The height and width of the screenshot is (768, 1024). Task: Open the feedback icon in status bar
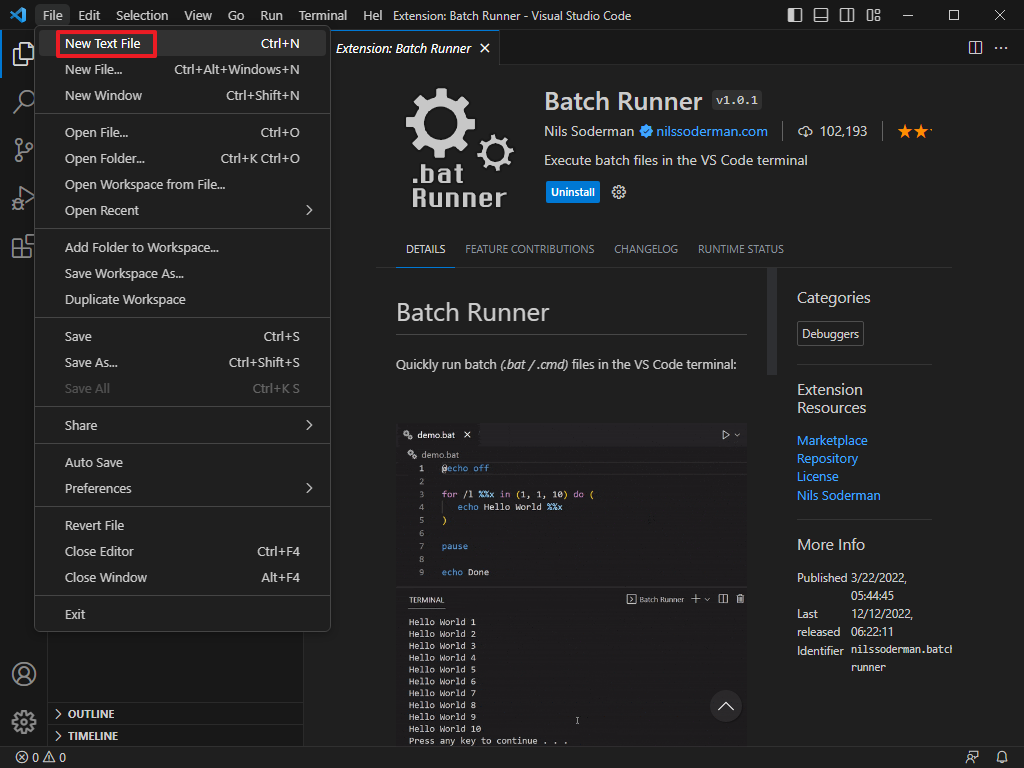[x=972, y=758]
